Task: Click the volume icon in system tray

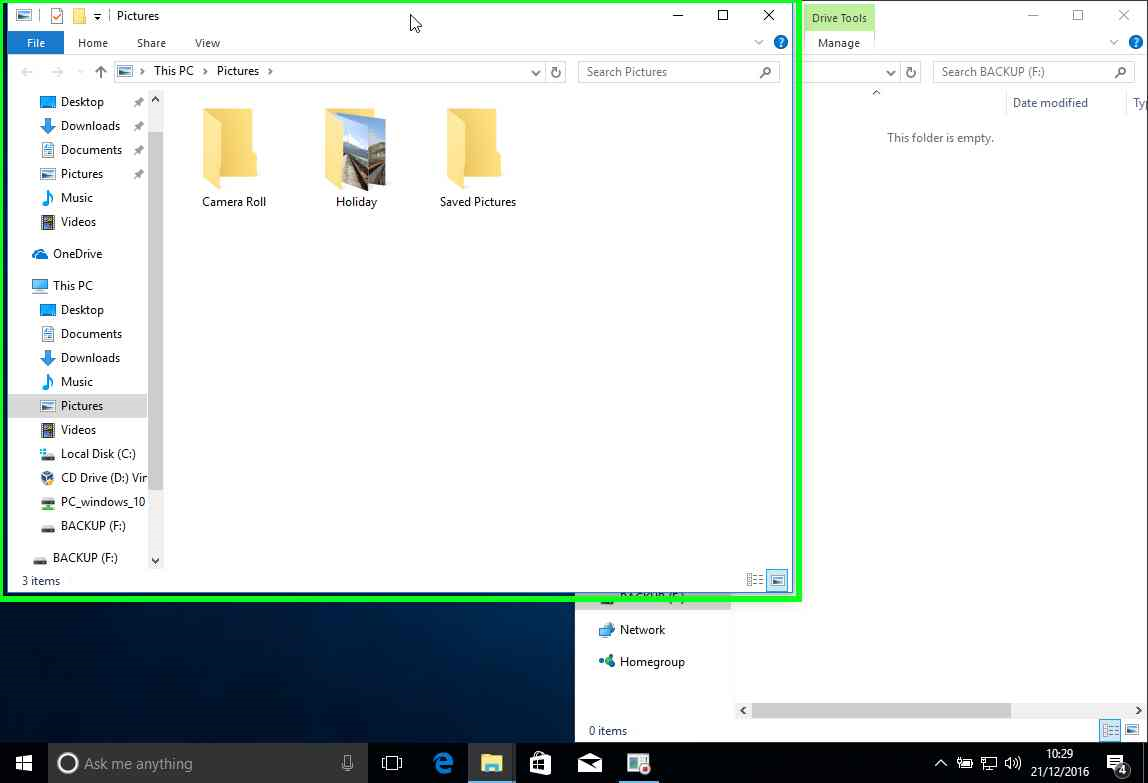Action: [x=1013, y=763]
